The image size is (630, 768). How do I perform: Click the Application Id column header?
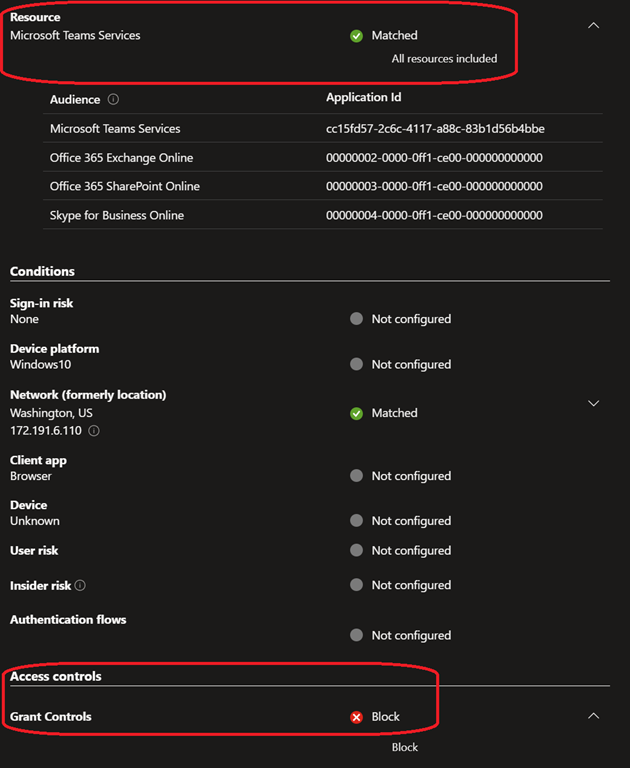pos(370,98)
